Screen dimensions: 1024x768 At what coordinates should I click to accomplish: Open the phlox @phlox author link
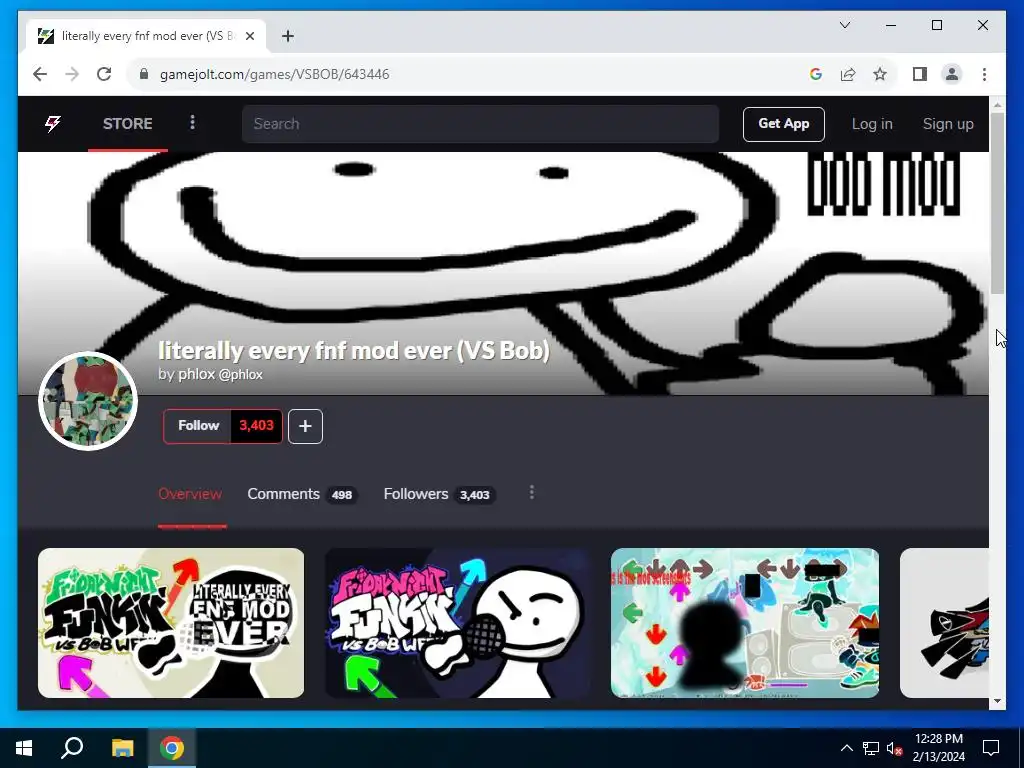(x=220, y=374)
